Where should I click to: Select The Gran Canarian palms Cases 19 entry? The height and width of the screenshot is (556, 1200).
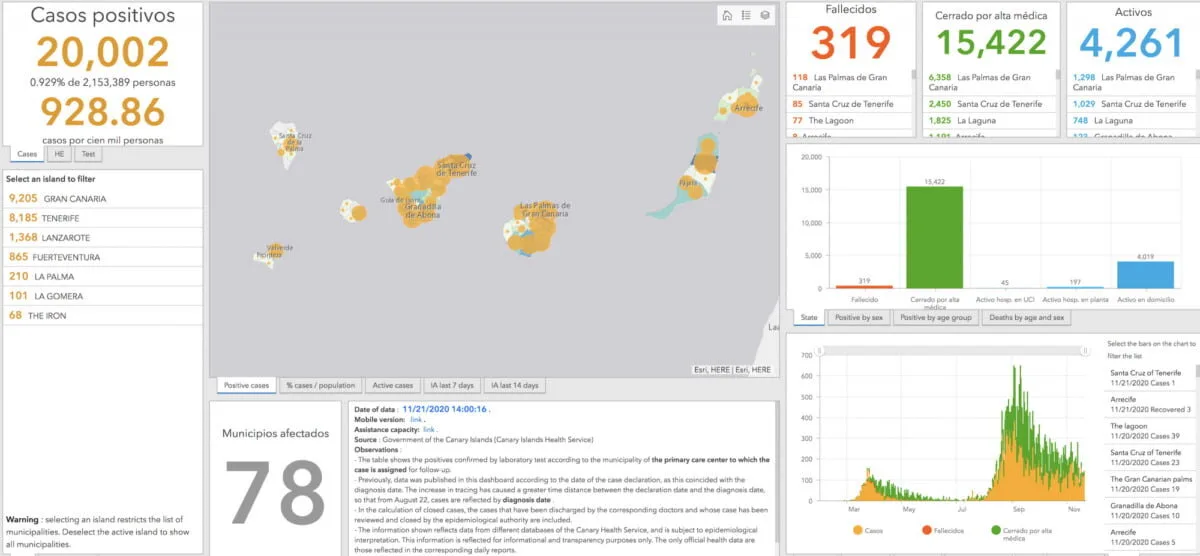tap(1150, 484)
